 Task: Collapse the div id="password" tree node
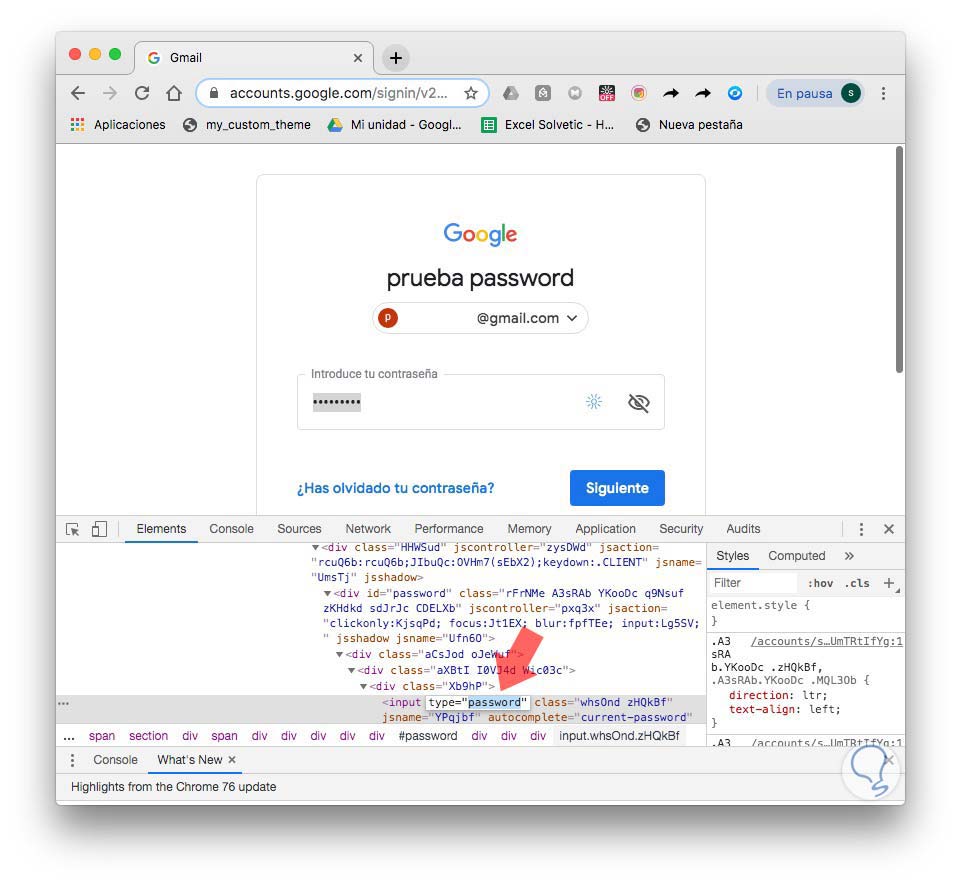pos(327,593)
